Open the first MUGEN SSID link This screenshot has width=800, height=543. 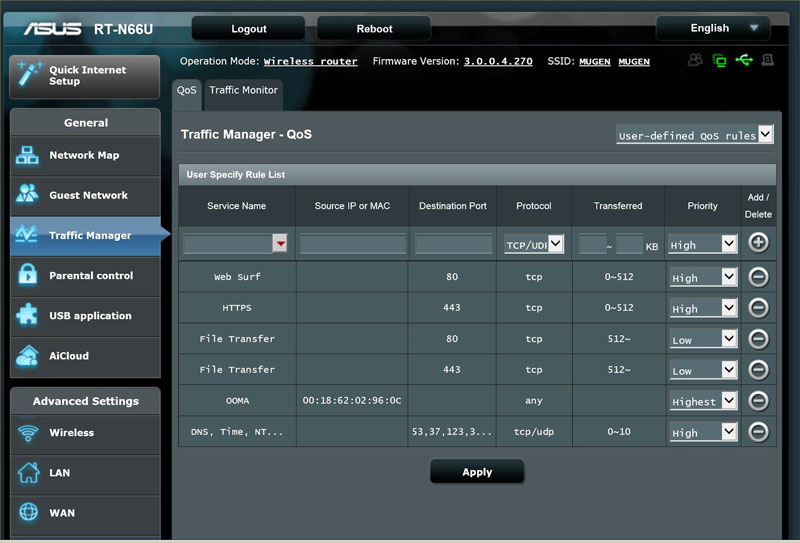click(595, 61)
